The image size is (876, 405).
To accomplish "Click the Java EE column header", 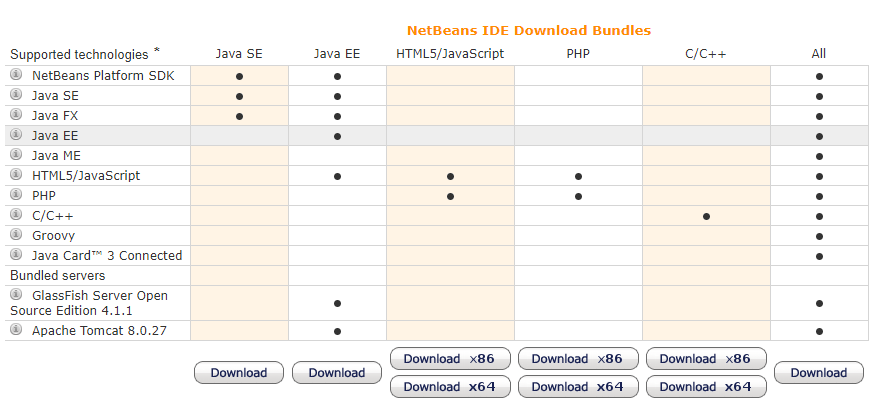I will [x=337, y=54].
